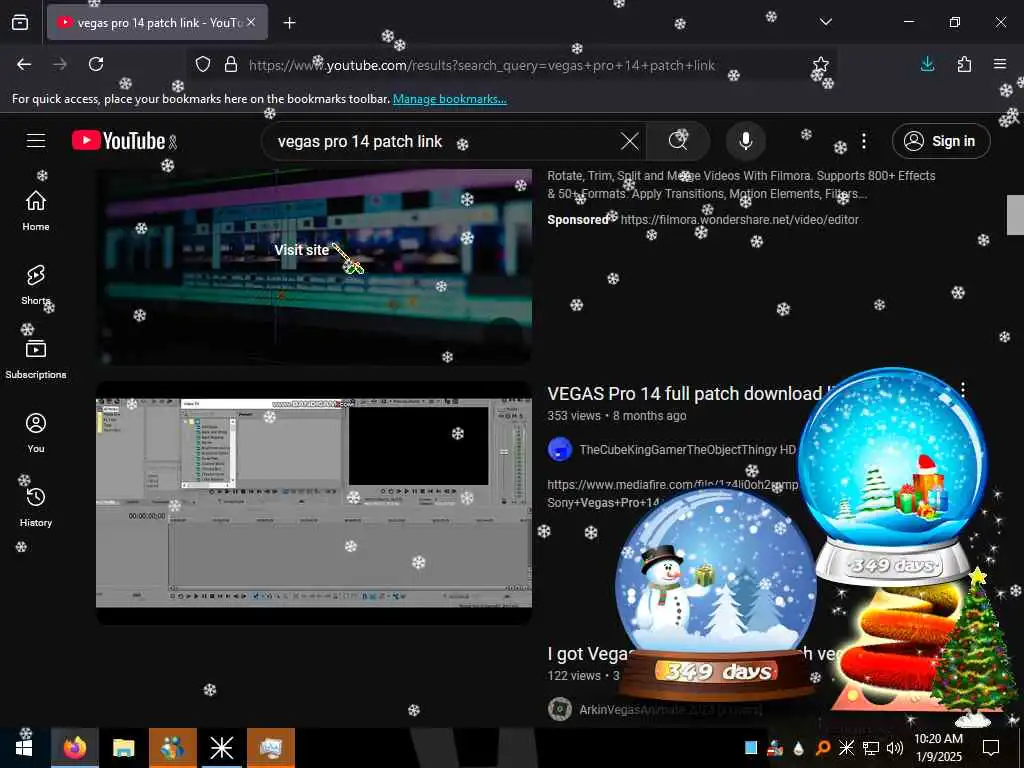This screenshot has height=768, width=1024.
Task: Start voice search with microphone
Action: pyautogui.click(x=746, y=141)
